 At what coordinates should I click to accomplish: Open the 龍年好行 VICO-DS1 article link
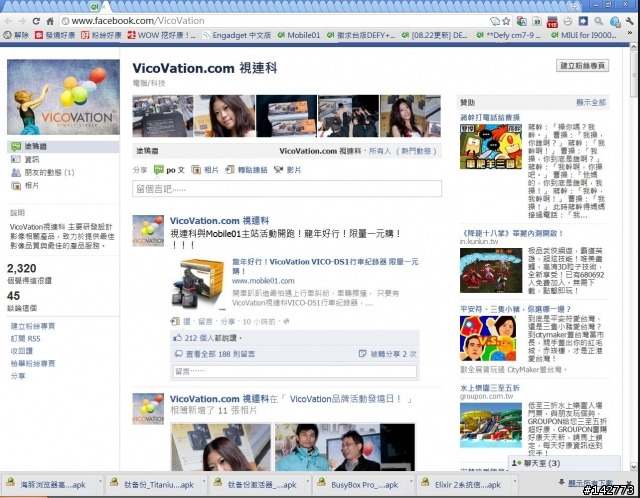325,266
